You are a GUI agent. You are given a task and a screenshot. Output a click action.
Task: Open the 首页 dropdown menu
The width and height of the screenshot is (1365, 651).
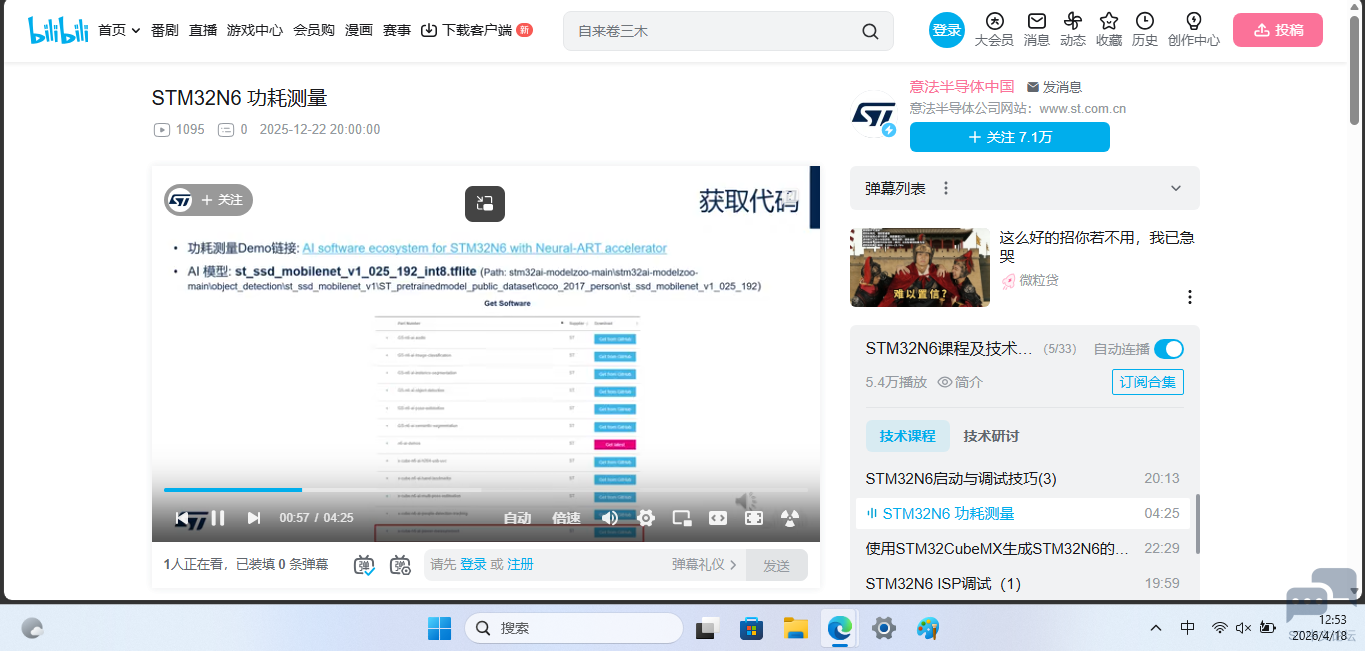[x=118, y=30]
